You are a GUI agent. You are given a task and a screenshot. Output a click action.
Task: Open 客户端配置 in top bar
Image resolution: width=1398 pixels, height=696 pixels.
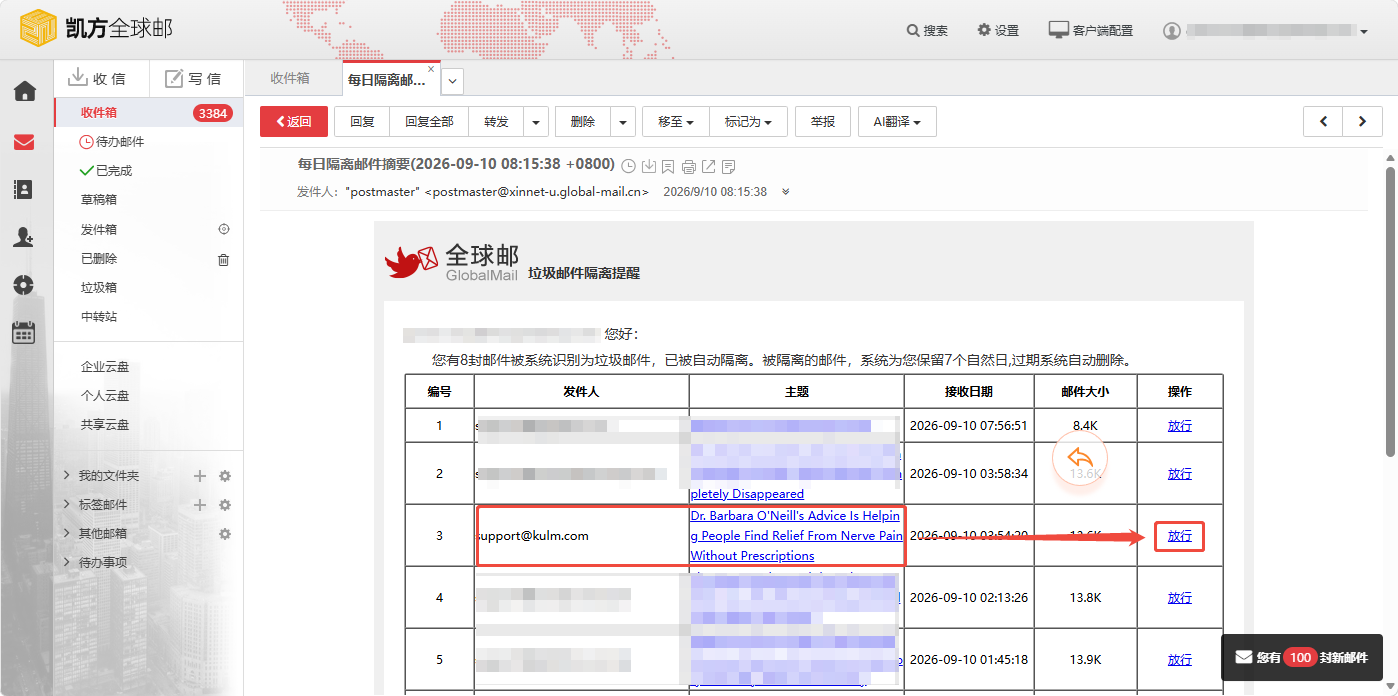(1091, 31)
